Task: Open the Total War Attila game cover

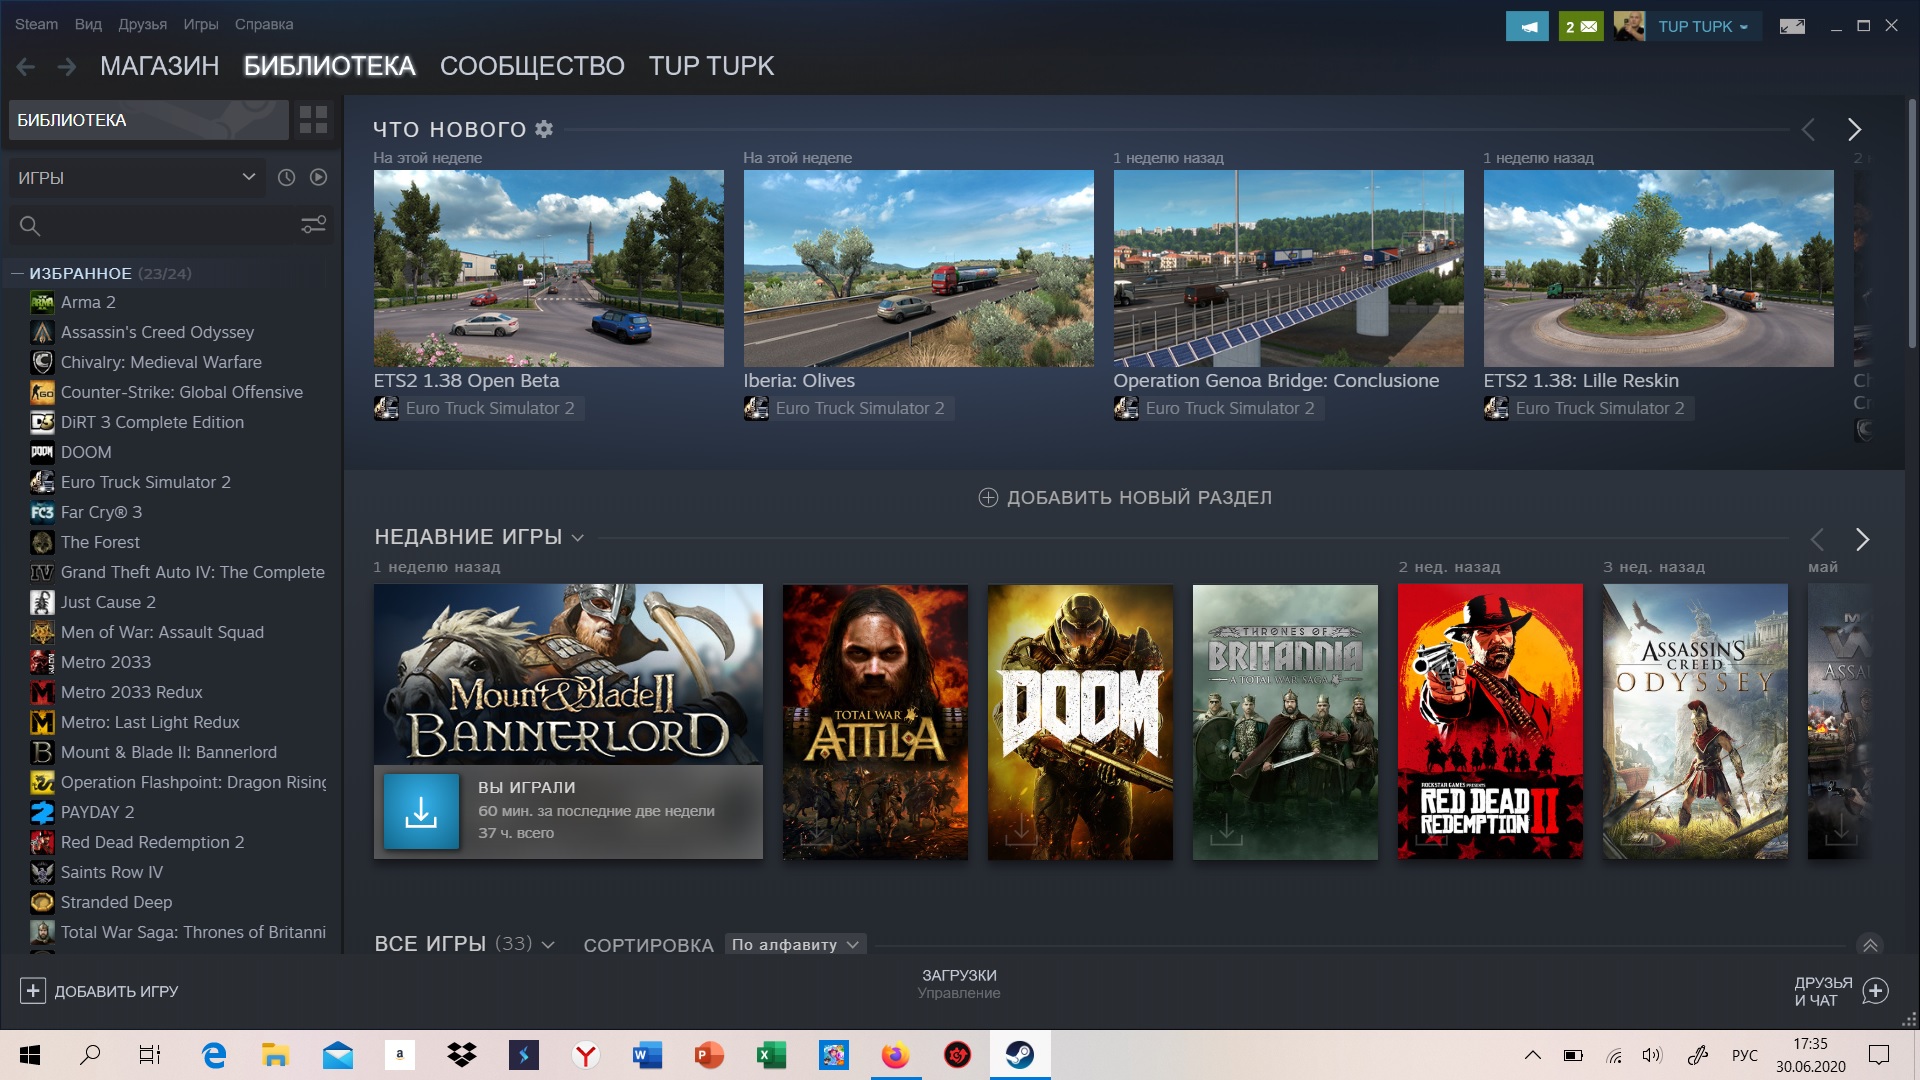Action: 875,722
